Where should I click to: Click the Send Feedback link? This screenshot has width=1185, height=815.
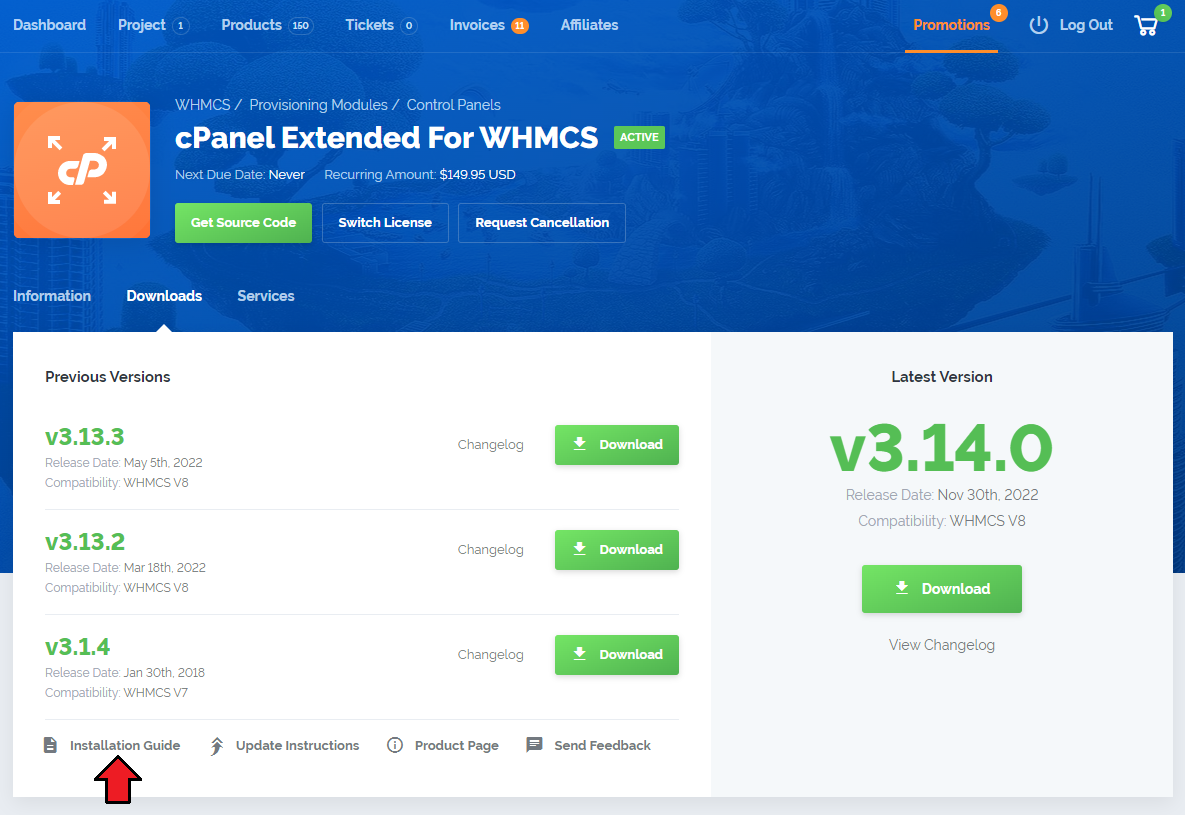[602, 745]
